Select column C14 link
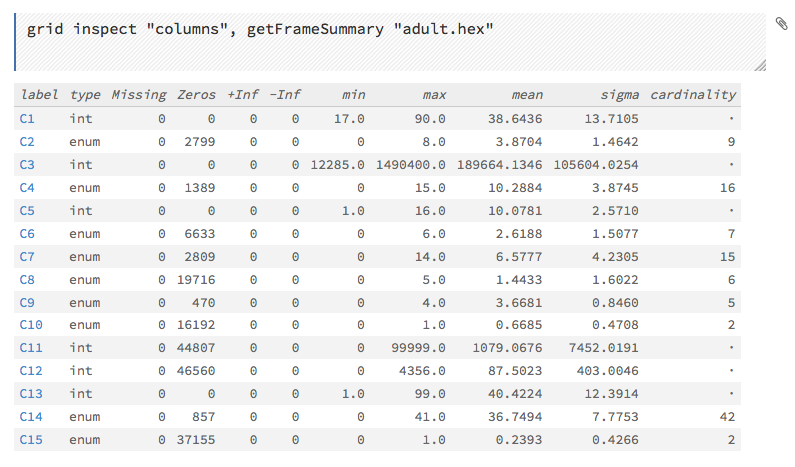 [x=31, y=417]
